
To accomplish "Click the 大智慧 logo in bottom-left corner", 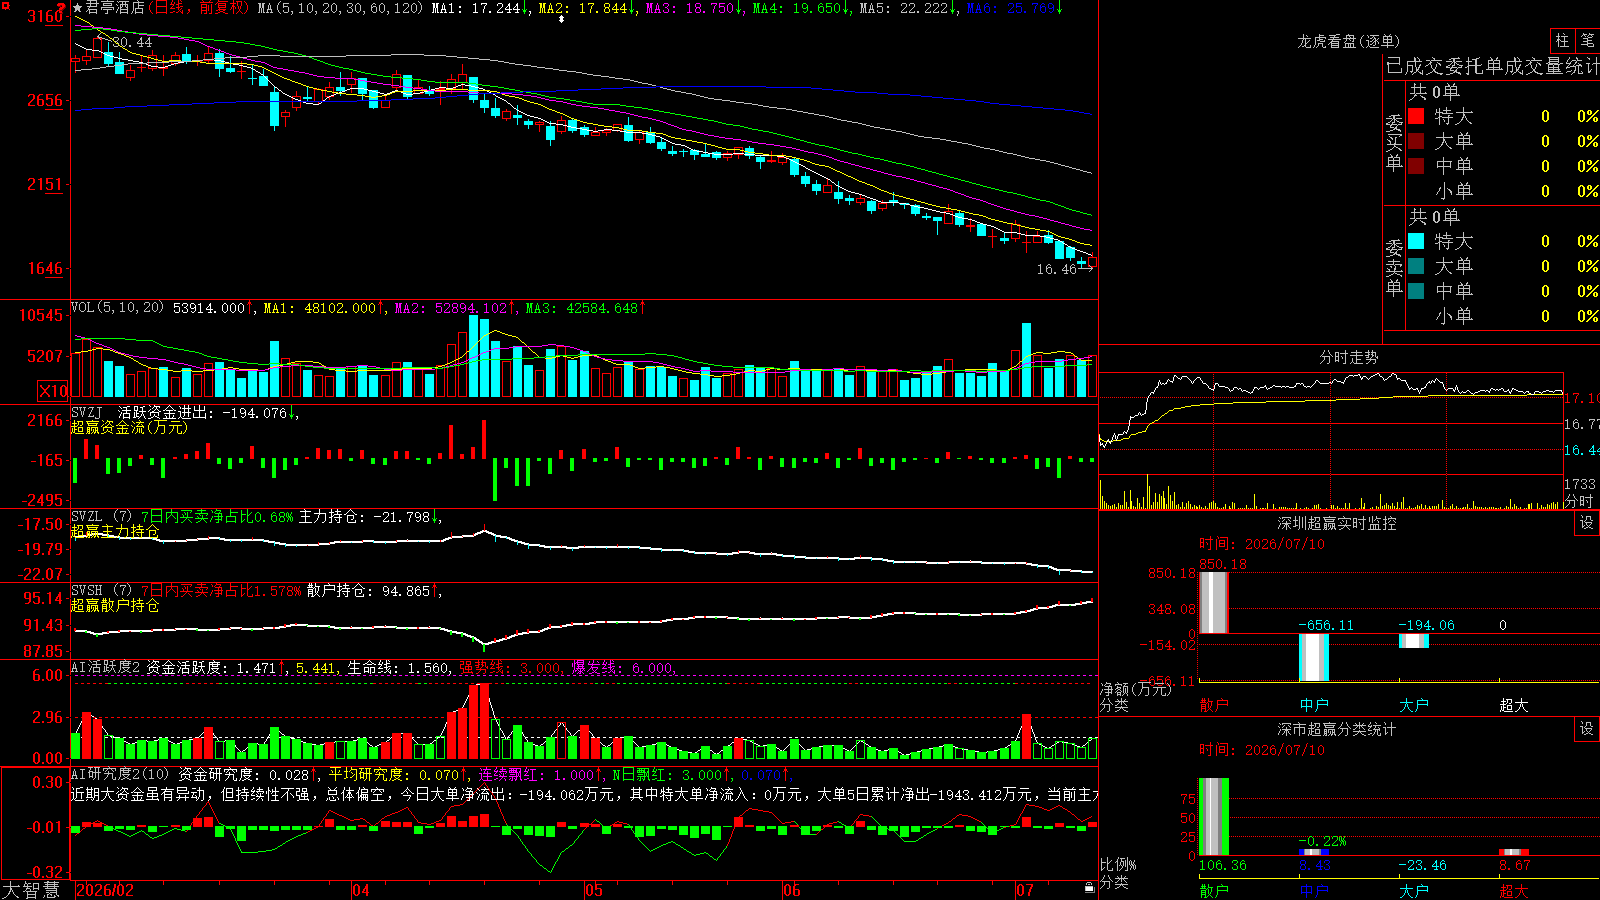I will 31,890.
